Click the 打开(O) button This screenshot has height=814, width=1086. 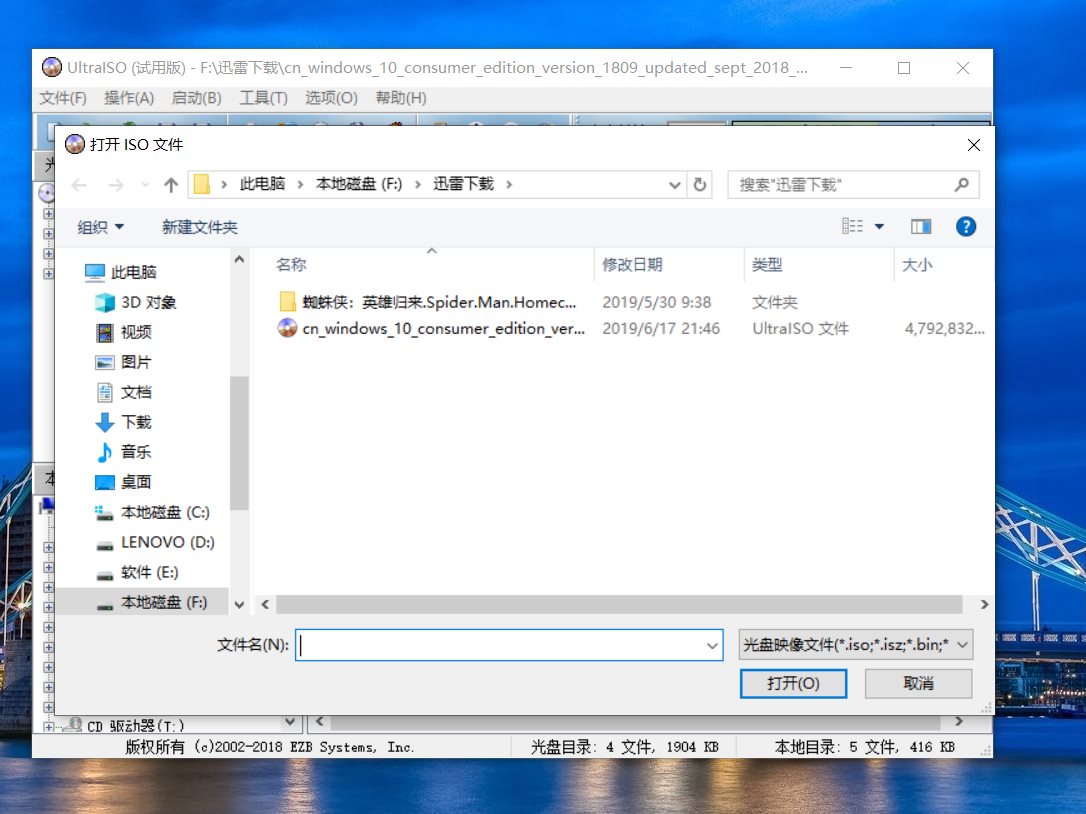[793, 684]
